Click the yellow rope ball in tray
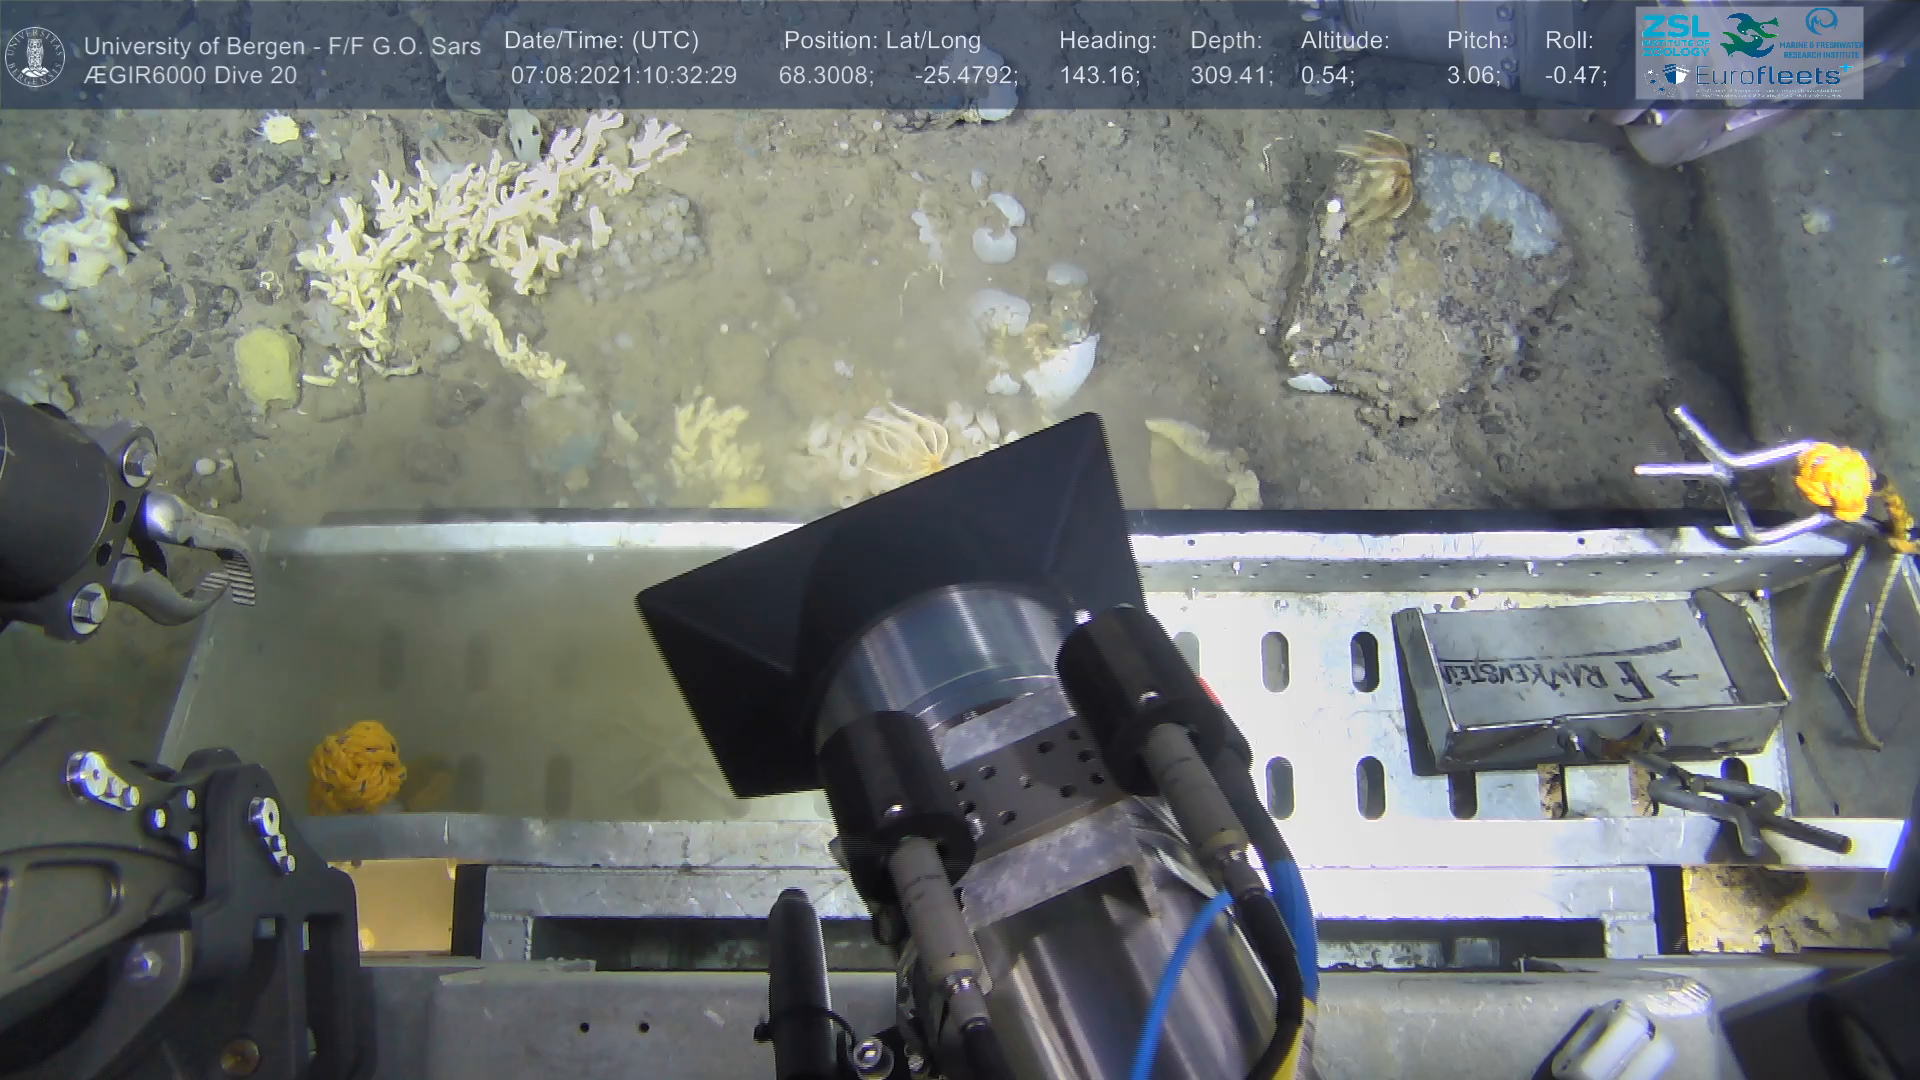 point(356,767)
